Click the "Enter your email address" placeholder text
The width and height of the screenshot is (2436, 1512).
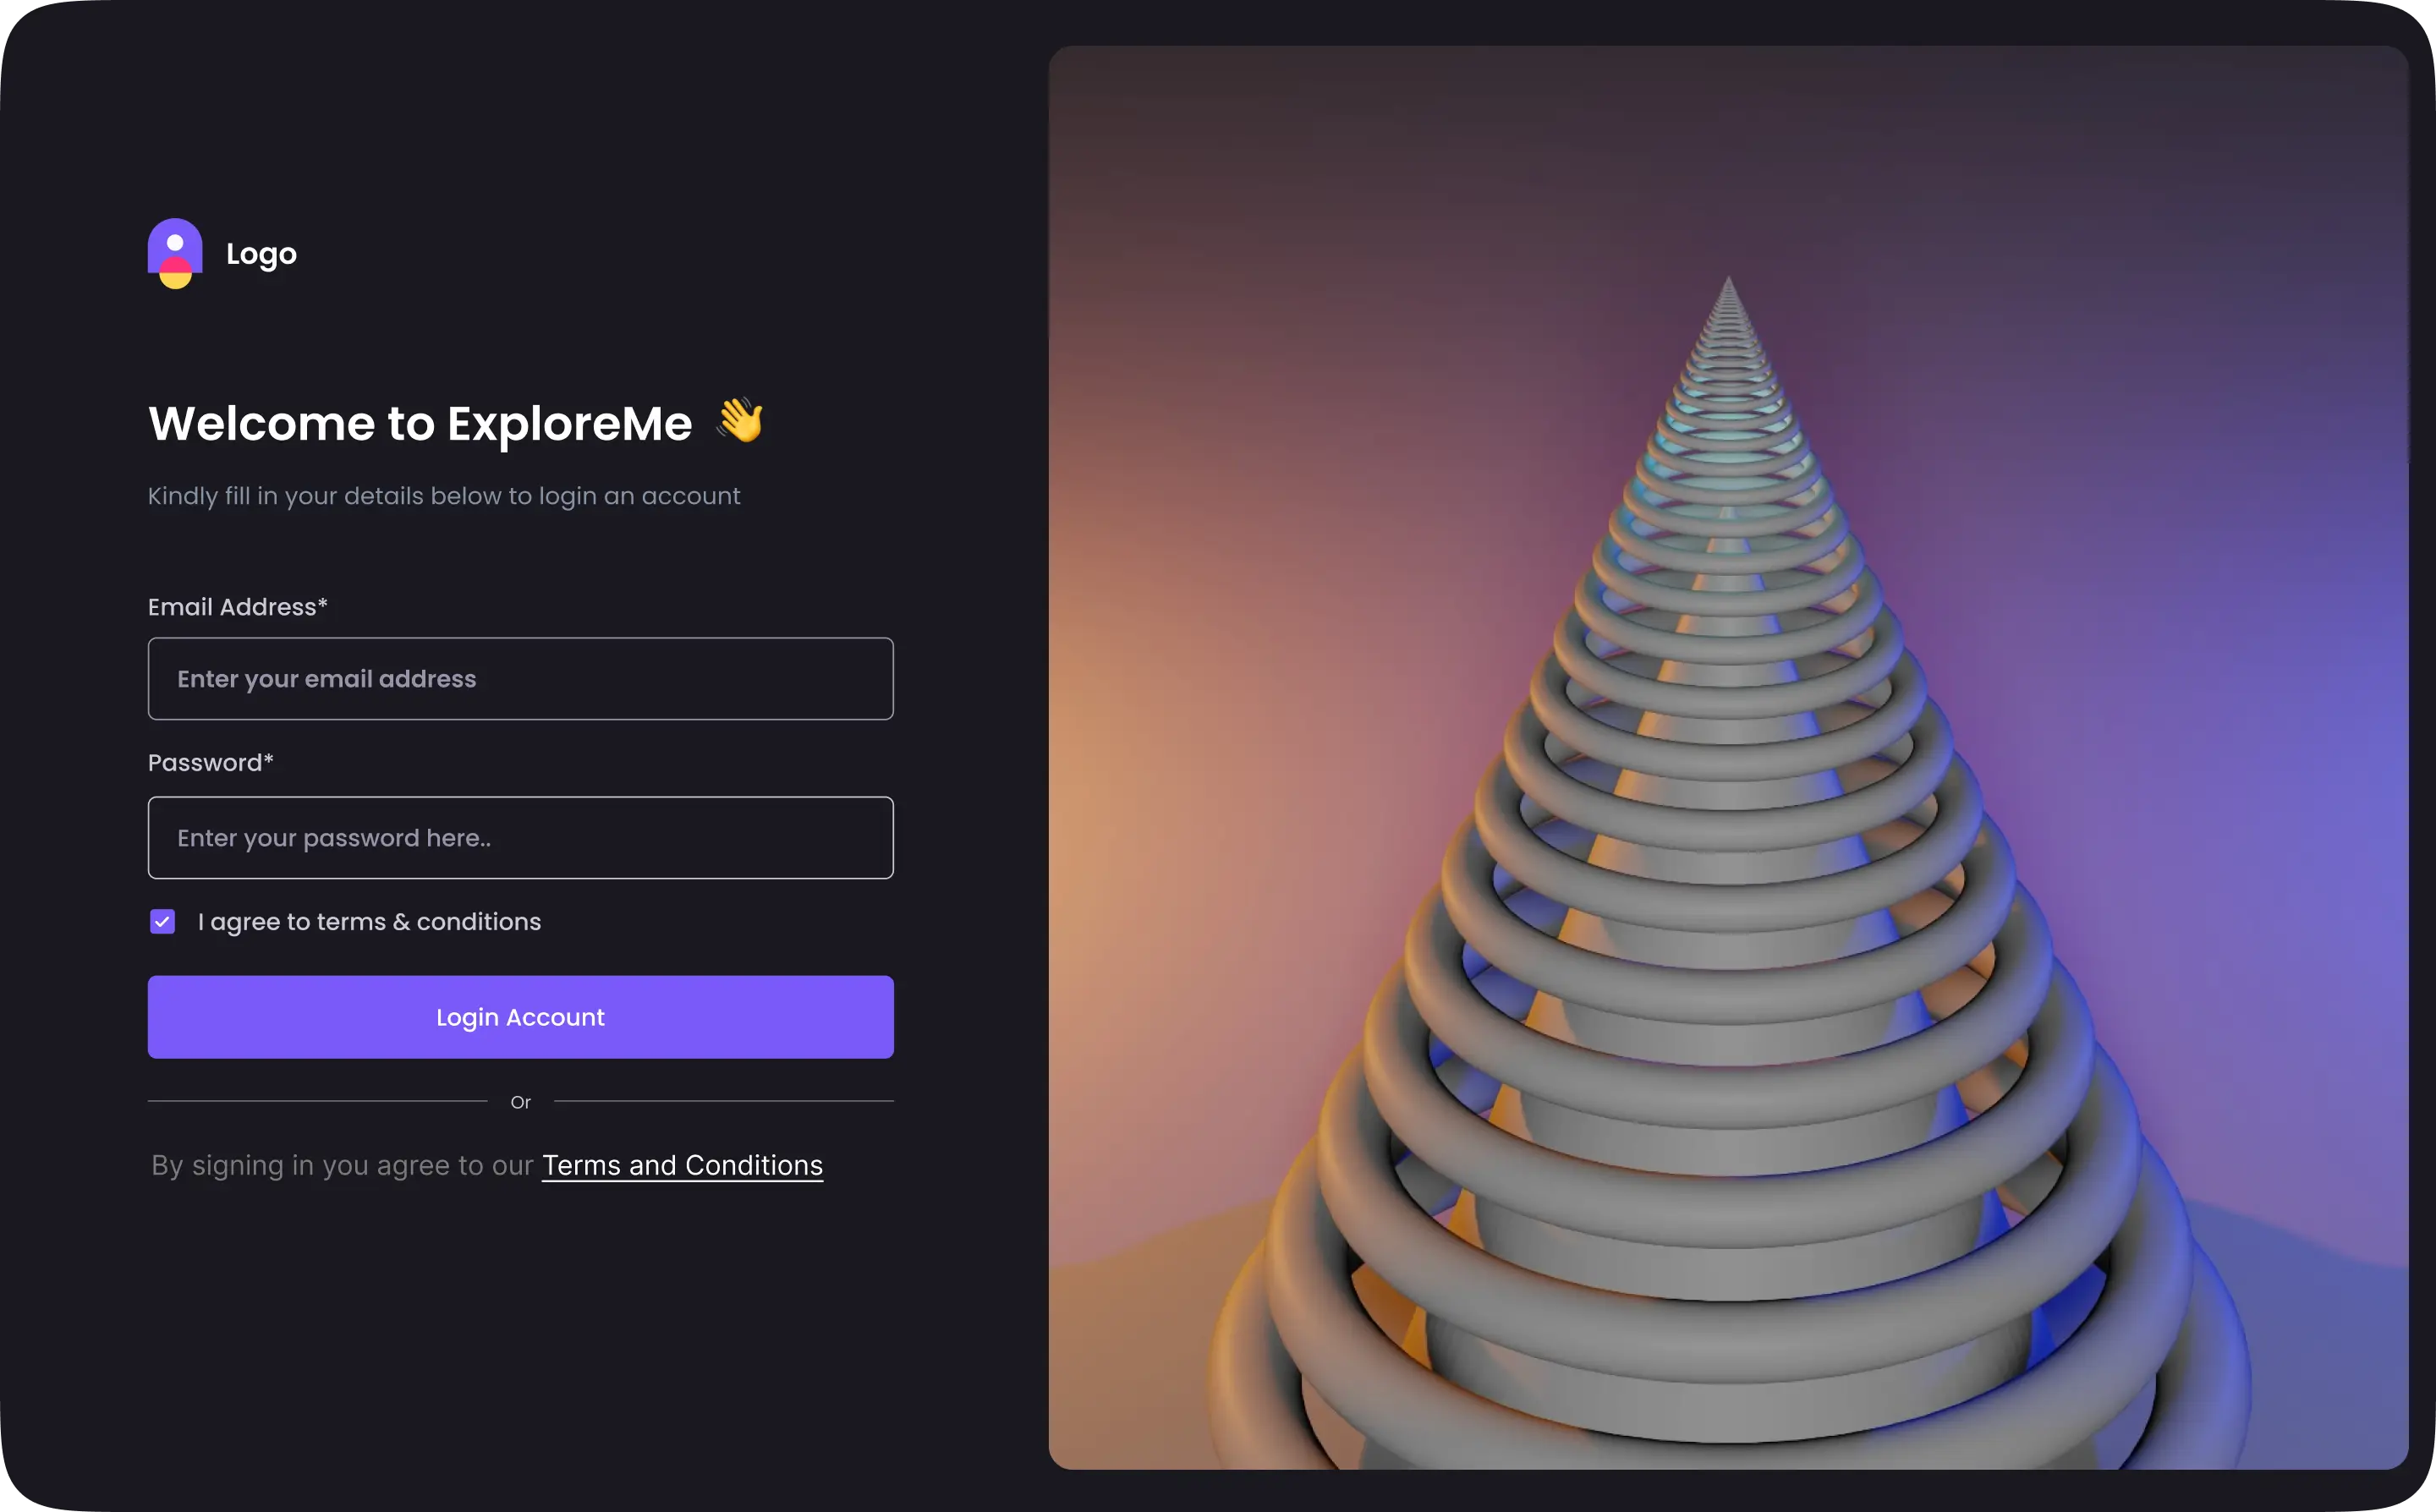pyautogui.click(x=327, y=679)
